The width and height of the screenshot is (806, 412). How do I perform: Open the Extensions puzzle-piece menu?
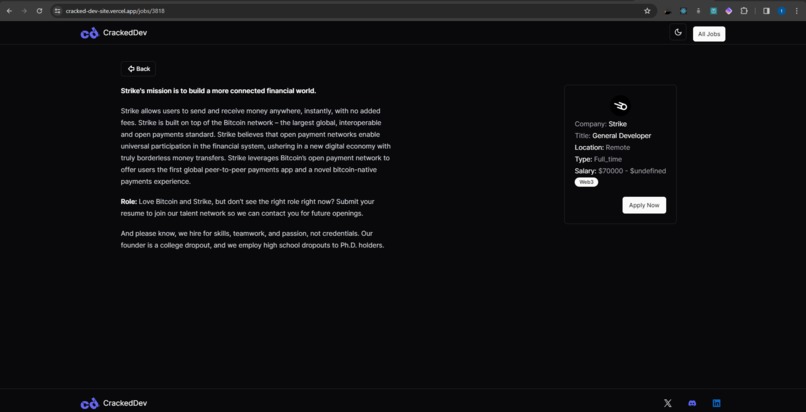744,11
